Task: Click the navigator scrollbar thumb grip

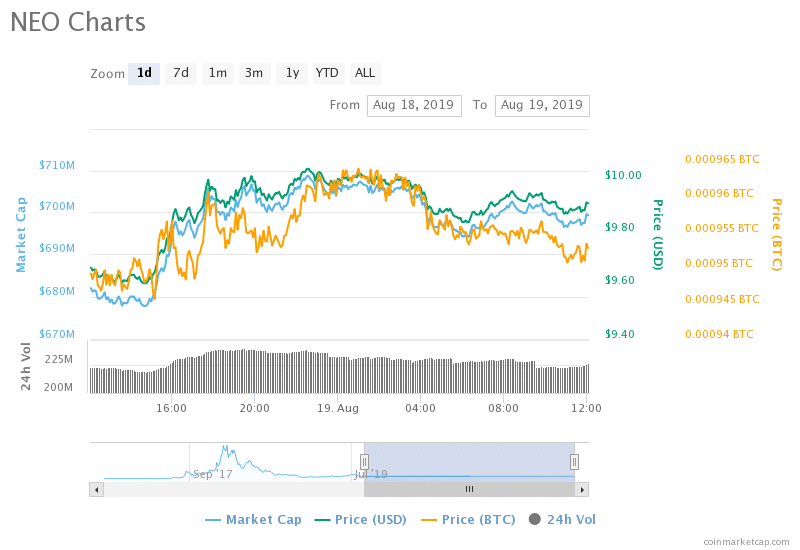Action: [469, 490]
